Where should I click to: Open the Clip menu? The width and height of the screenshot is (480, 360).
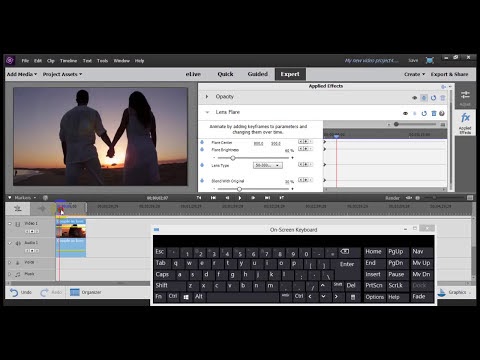pyautogui.click(x=51, y=61)
